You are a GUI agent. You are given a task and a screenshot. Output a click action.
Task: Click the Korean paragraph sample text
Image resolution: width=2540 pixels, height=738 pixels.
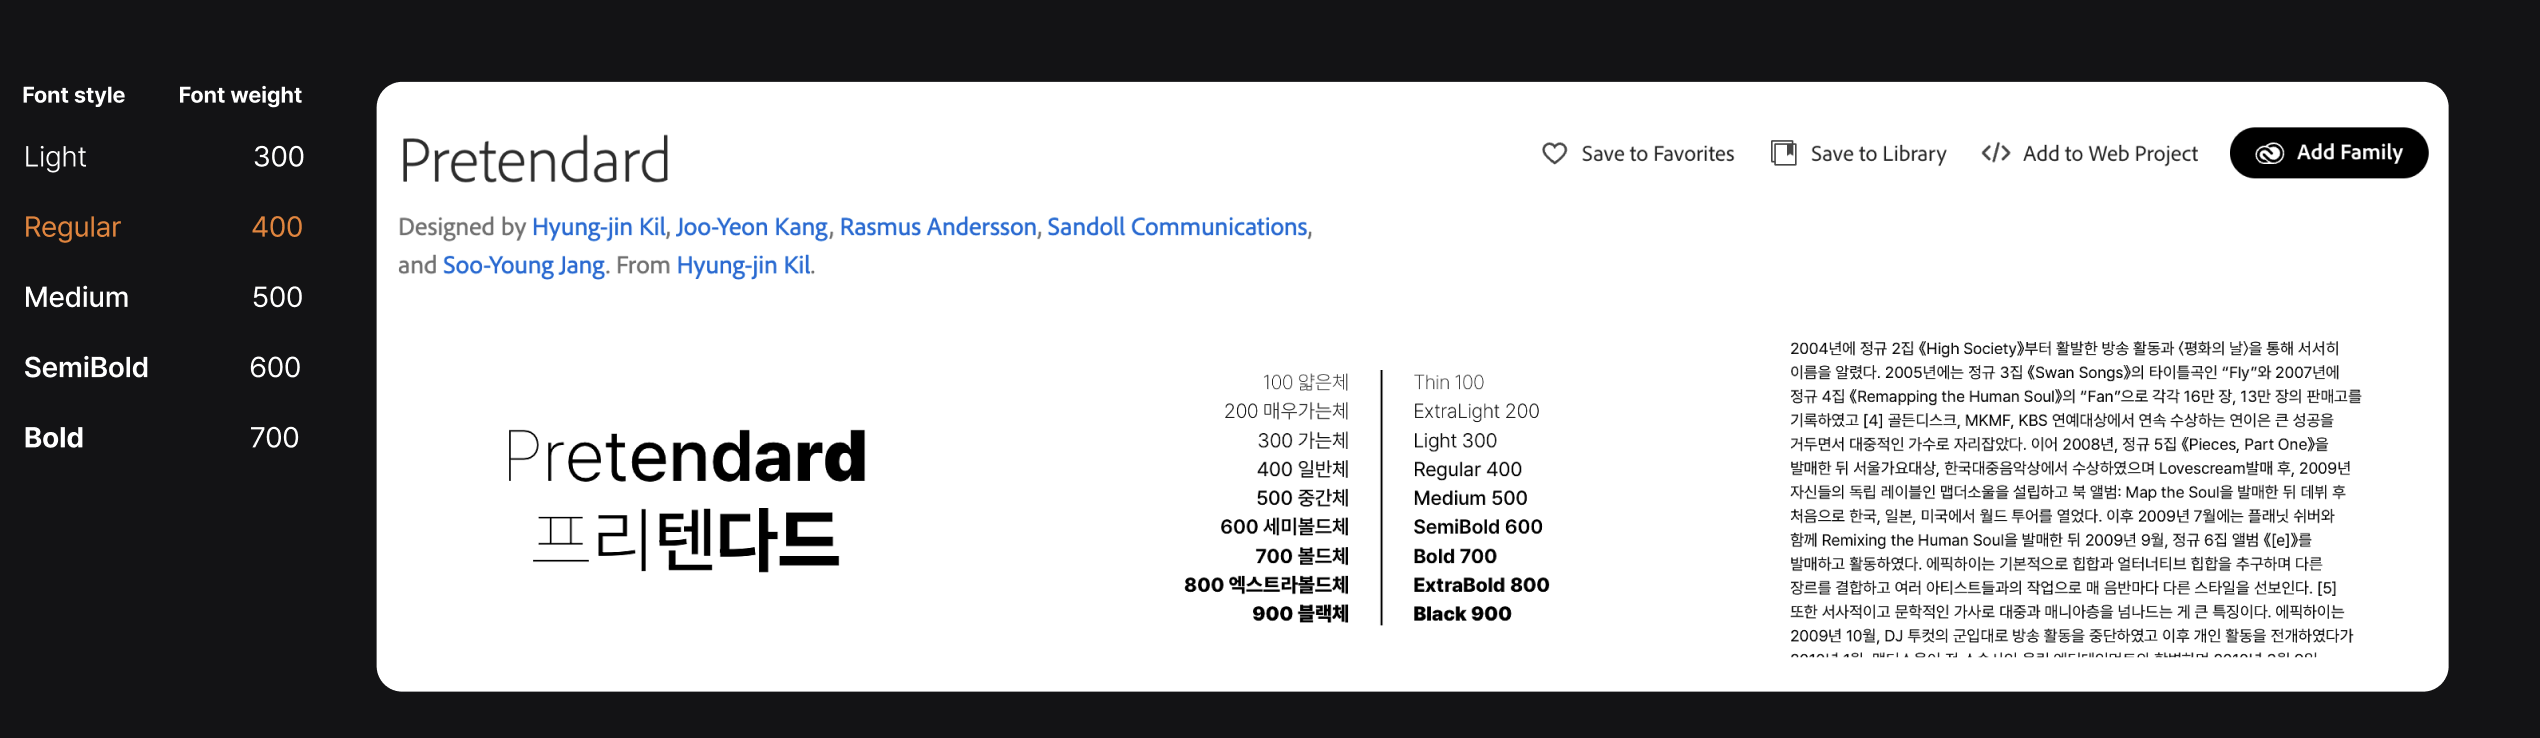tap(2072, 492)
